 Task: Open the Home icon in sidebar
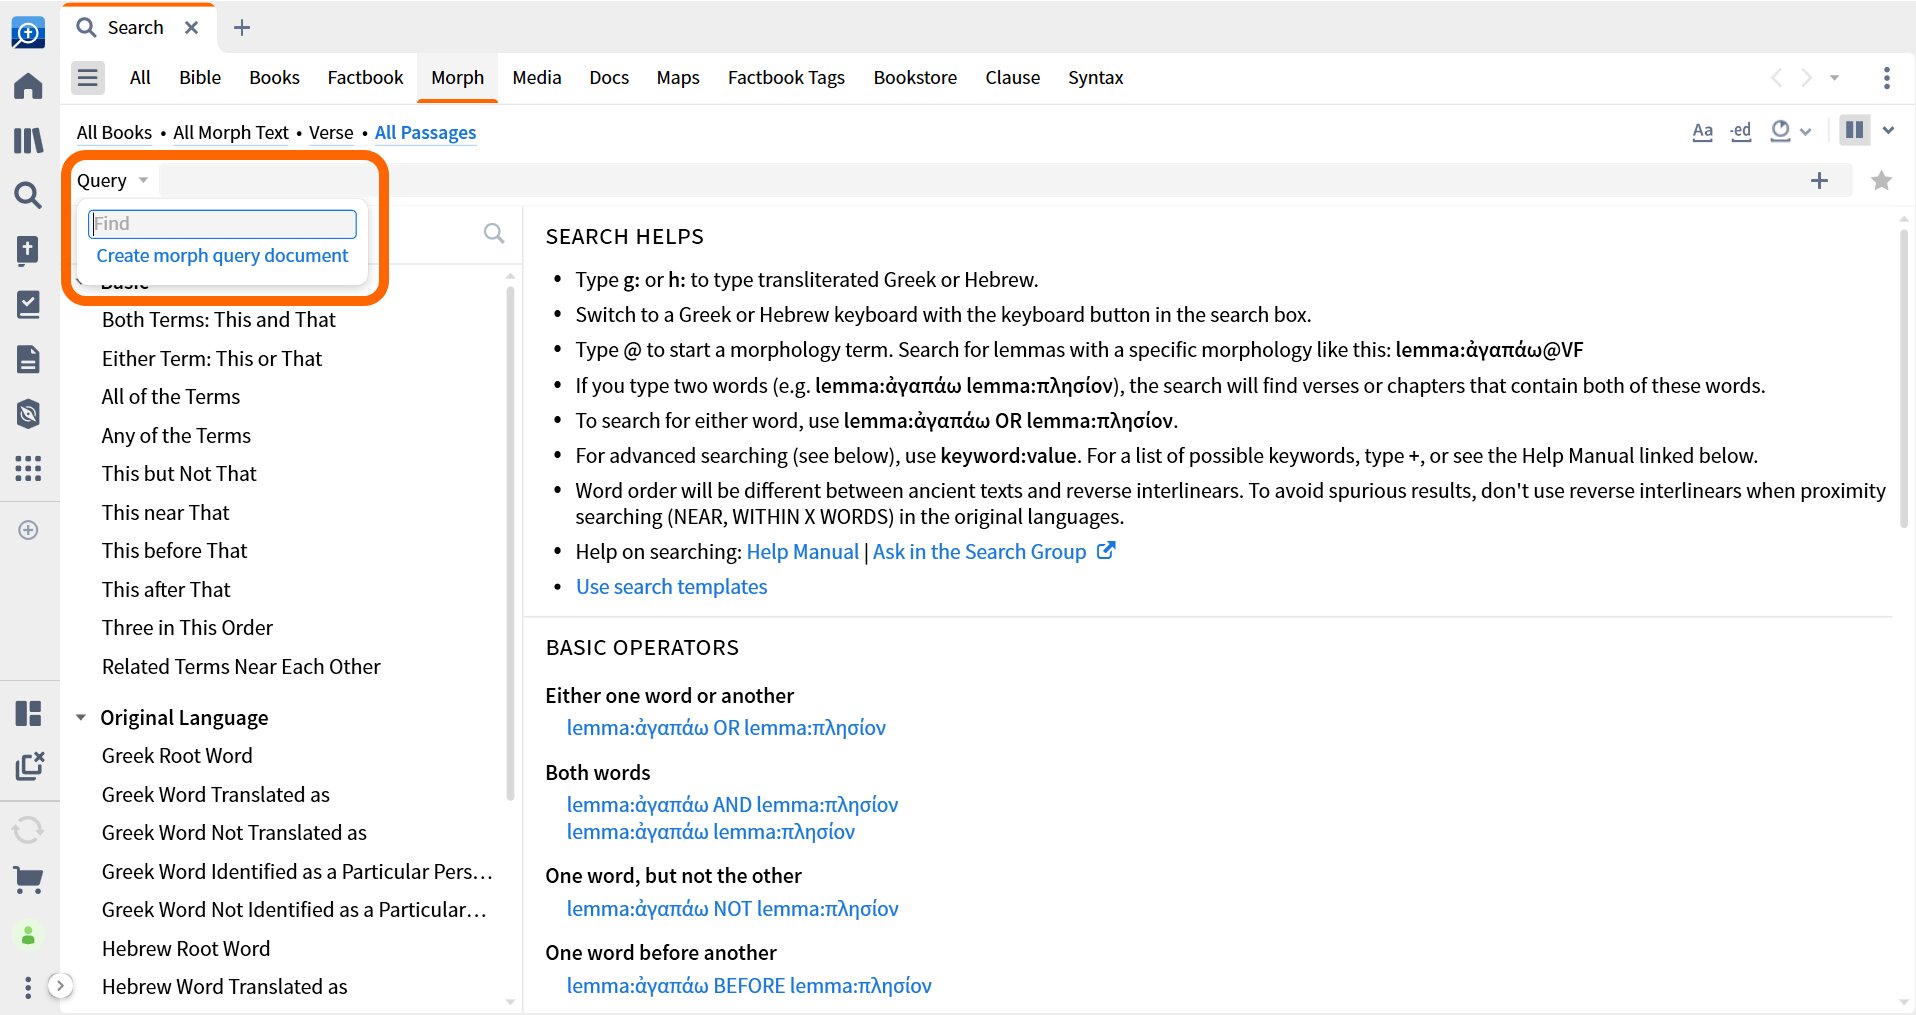pos(28,86)
